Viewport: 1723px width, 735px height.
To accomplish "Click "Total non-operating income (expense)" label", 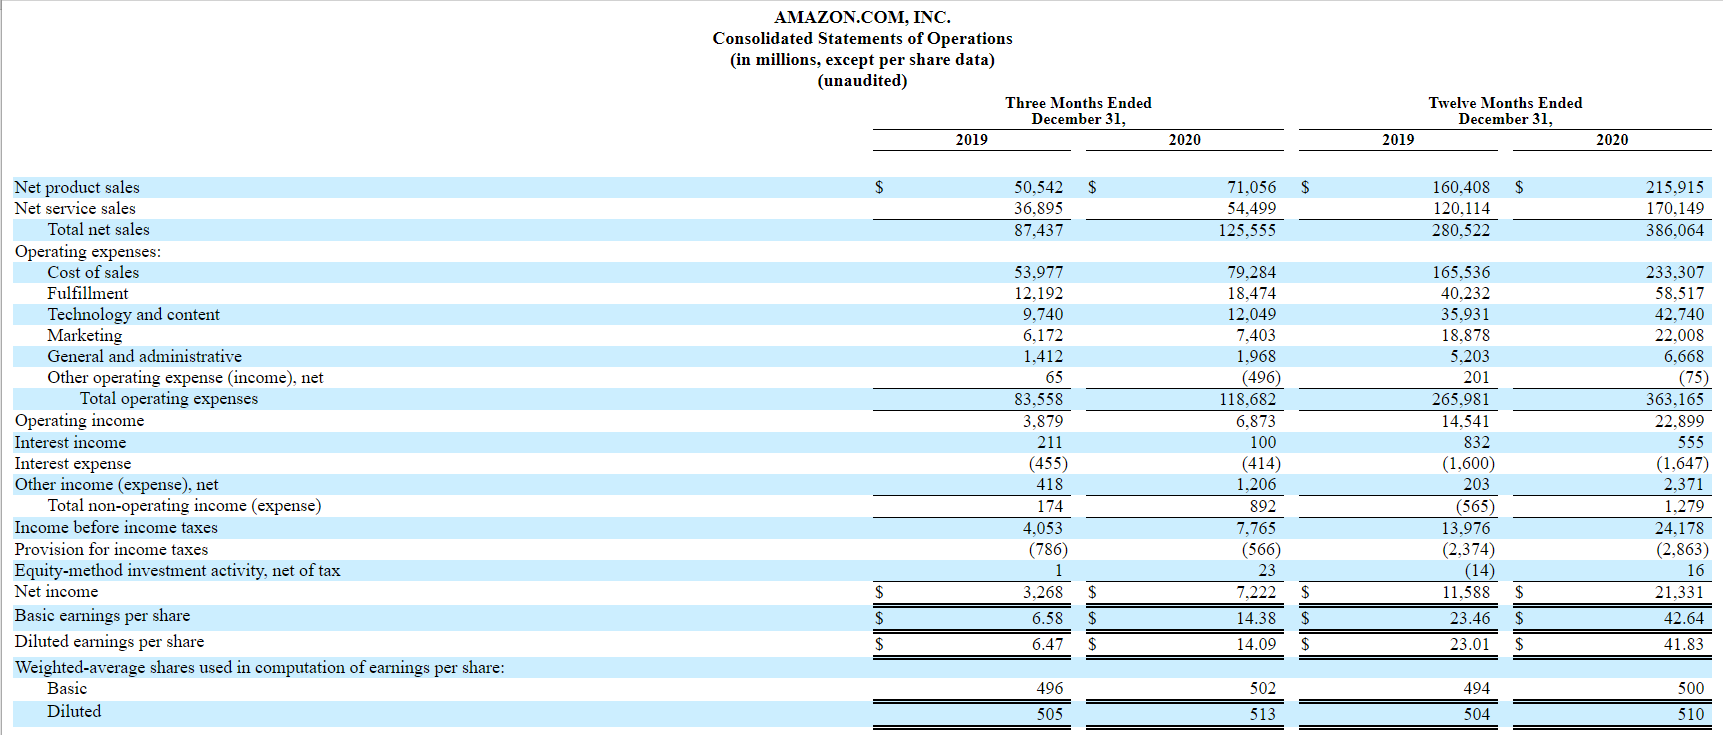I will click(184, 505).
